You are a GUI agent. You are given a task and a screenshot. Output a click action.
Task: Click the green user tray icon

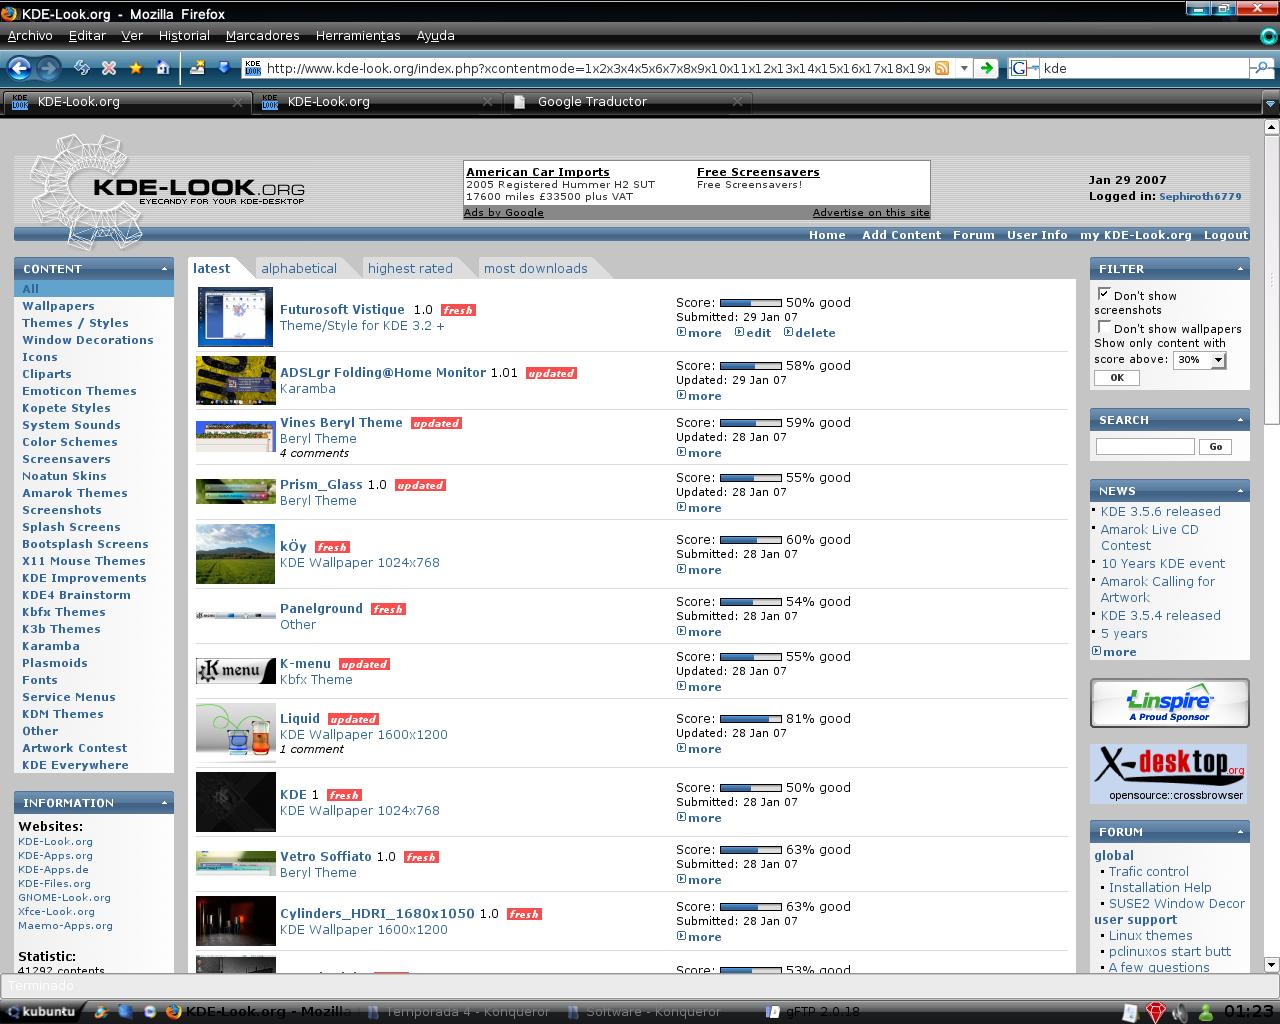pyautogui.click(x=1206, y=1012)
